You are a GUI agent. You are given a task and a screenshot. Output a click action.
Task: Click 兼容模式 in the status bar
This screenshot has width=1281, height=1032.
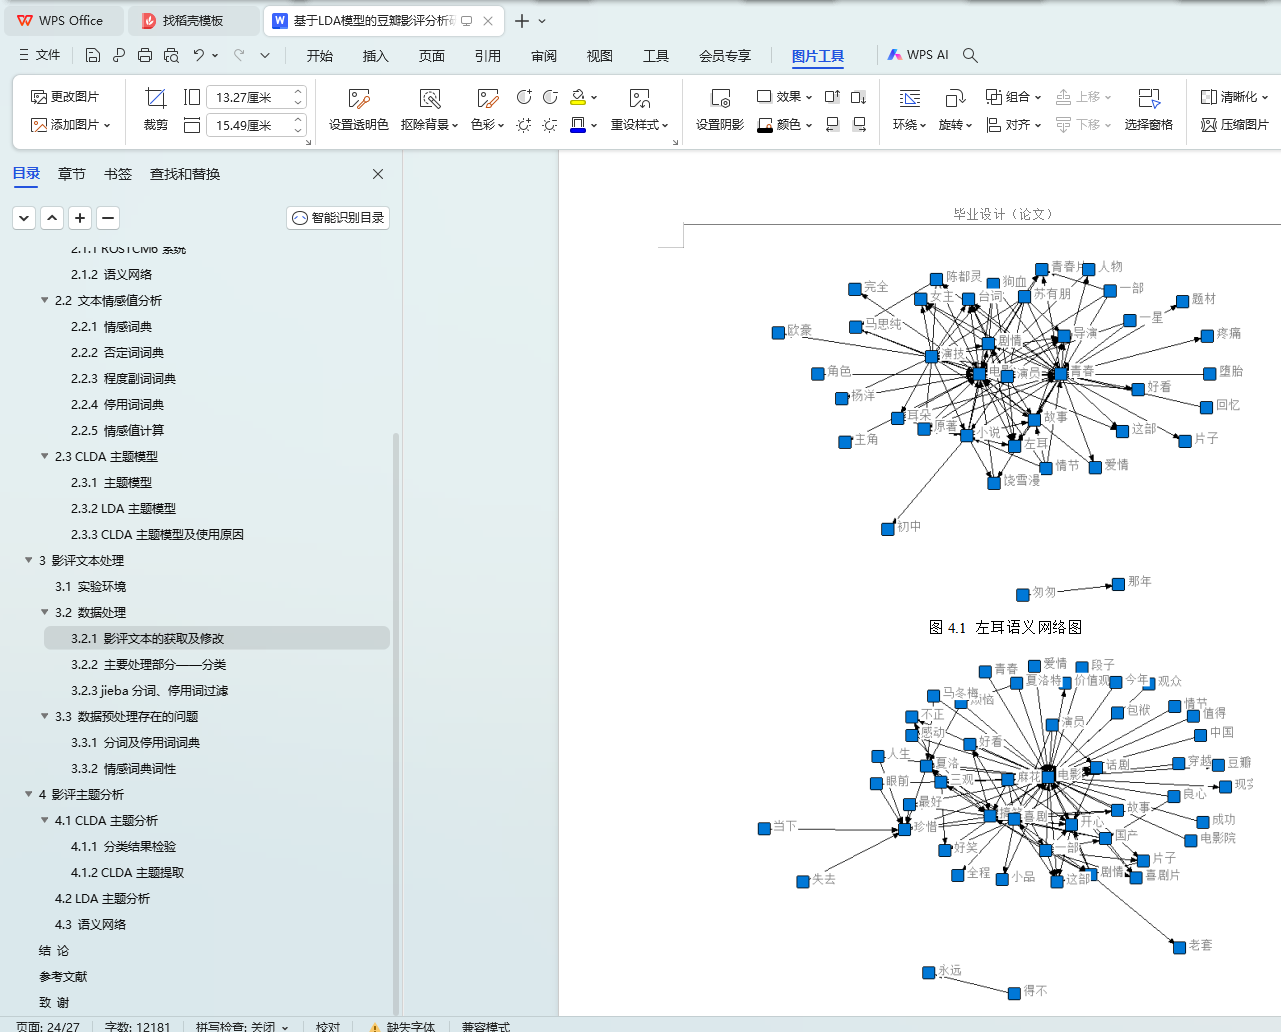coord(486,1027)
